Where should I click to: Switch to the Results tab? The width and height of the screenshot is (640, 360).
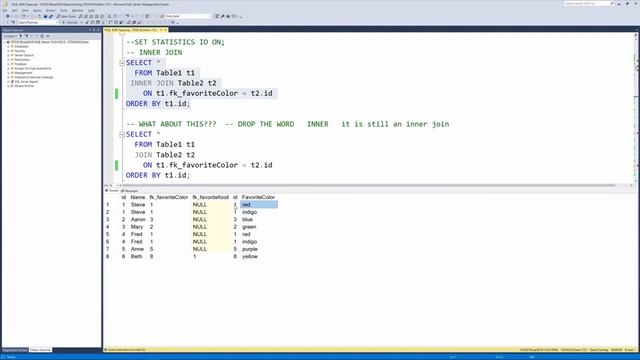(112, 191)
